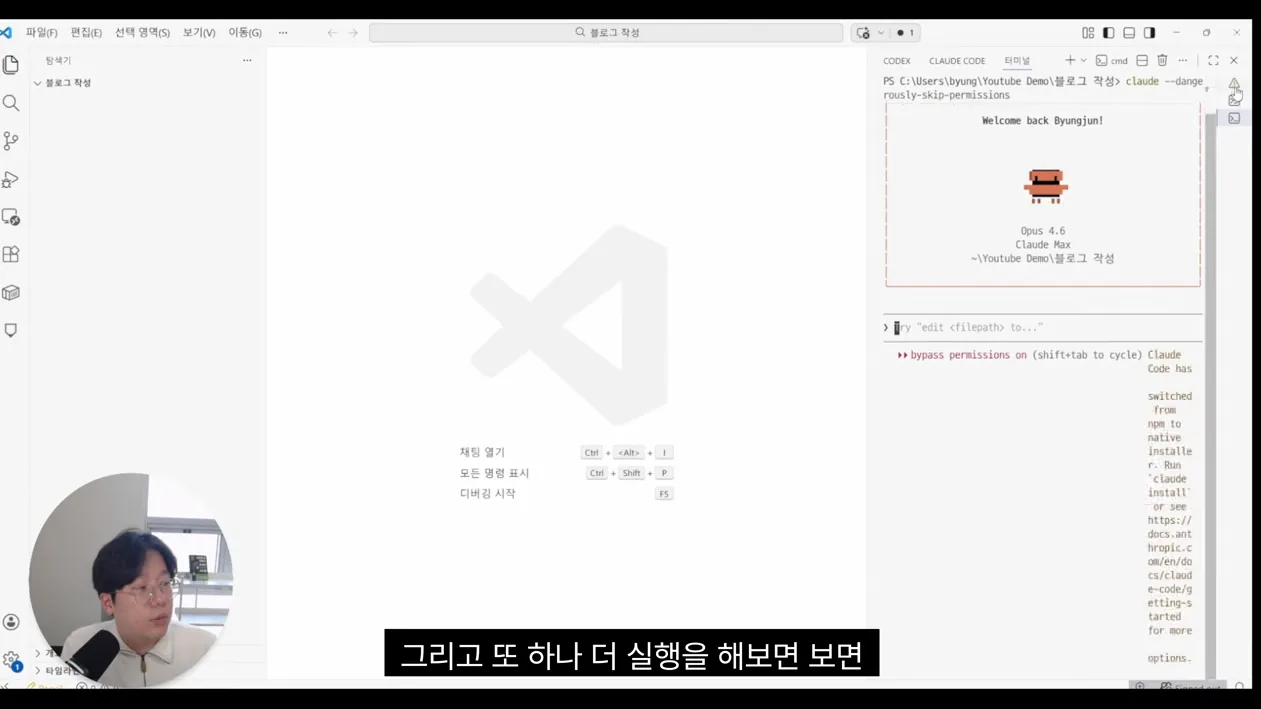Switch to the 터미널 panel tab
This screenshot has width=1261, height=709.
(1017, 61)
